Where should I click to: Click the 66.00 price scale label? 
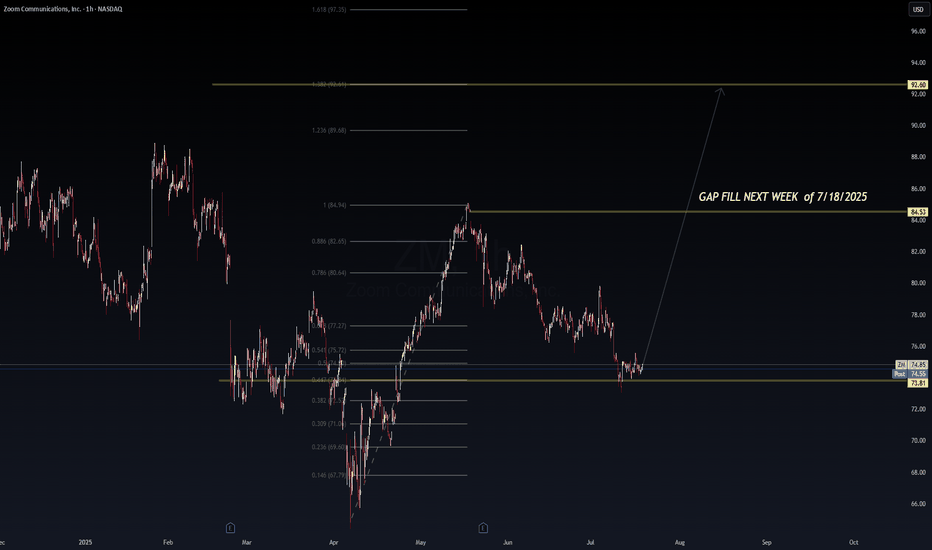tap(918, 504)
